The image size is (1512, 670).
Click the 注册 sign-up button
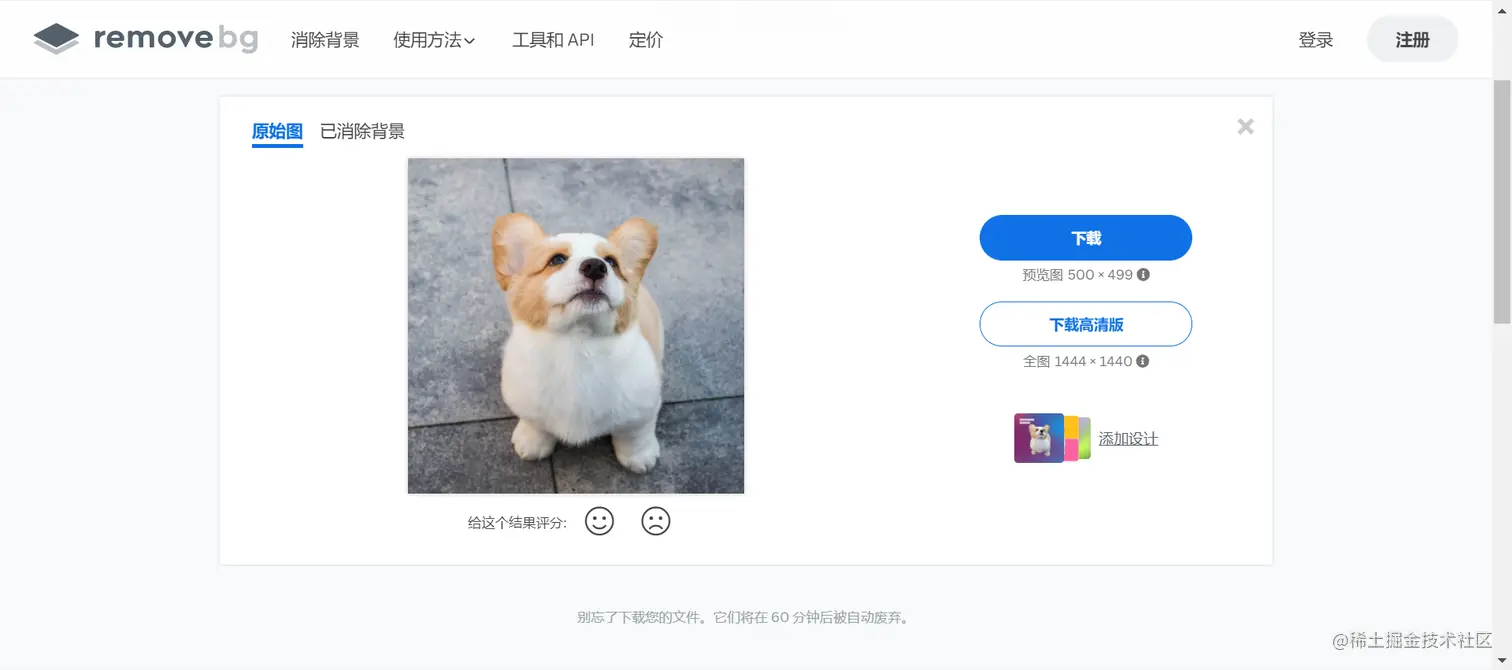coord(1412,40)
